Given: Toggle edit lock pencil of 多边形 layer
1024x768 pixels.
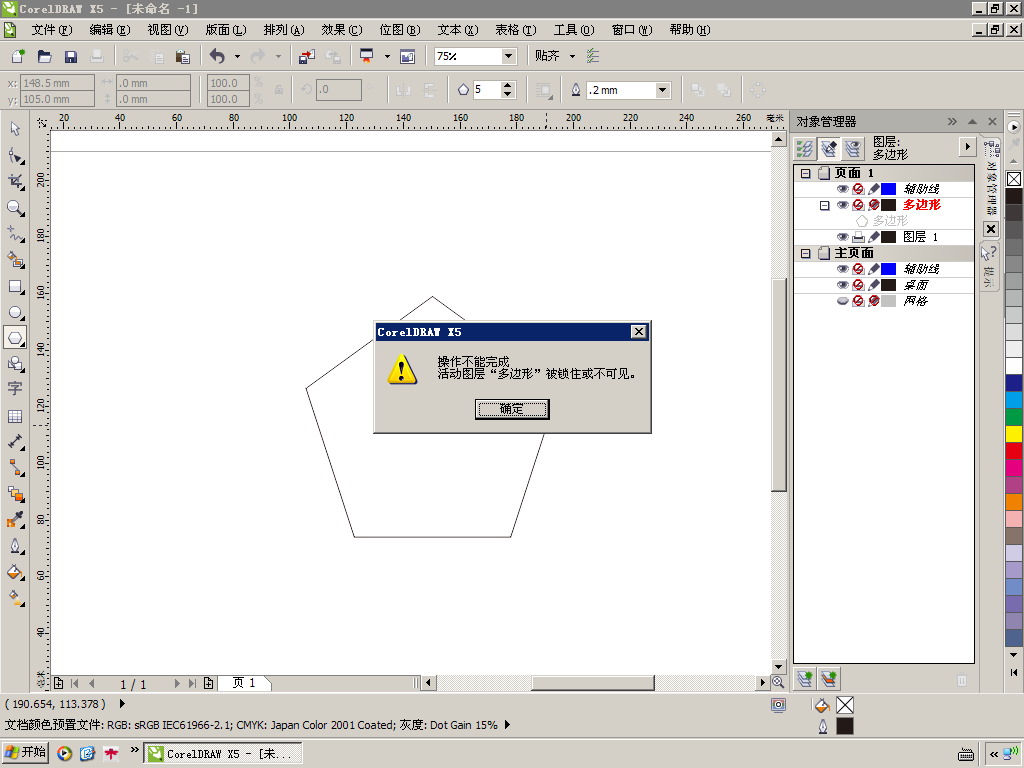Looking at the screenshot, I should click(x=874, y=205).
